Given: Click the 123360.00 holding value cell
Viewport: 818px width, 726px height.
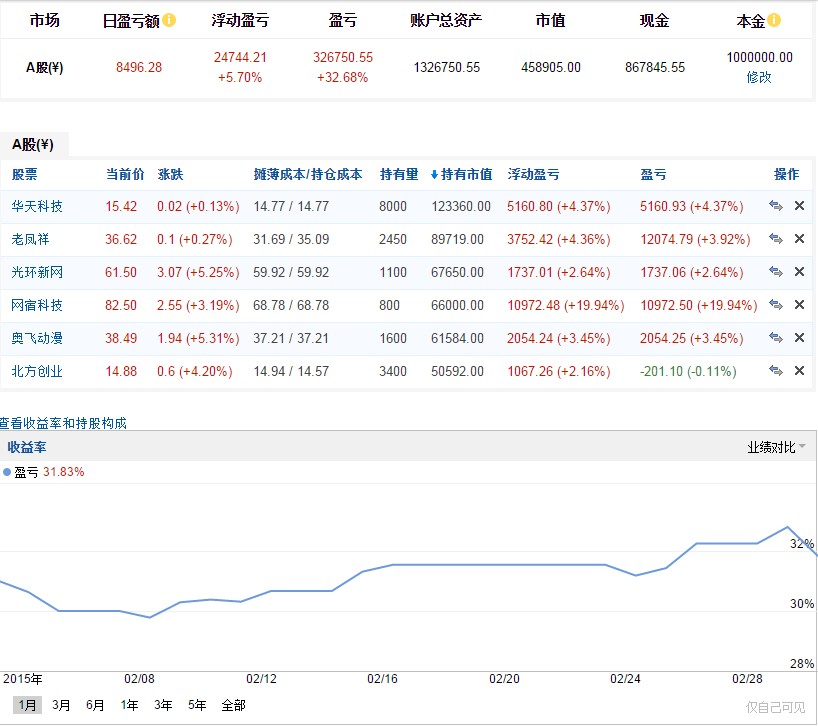Looking at the screenshot, I should click(x=461, y=207).
